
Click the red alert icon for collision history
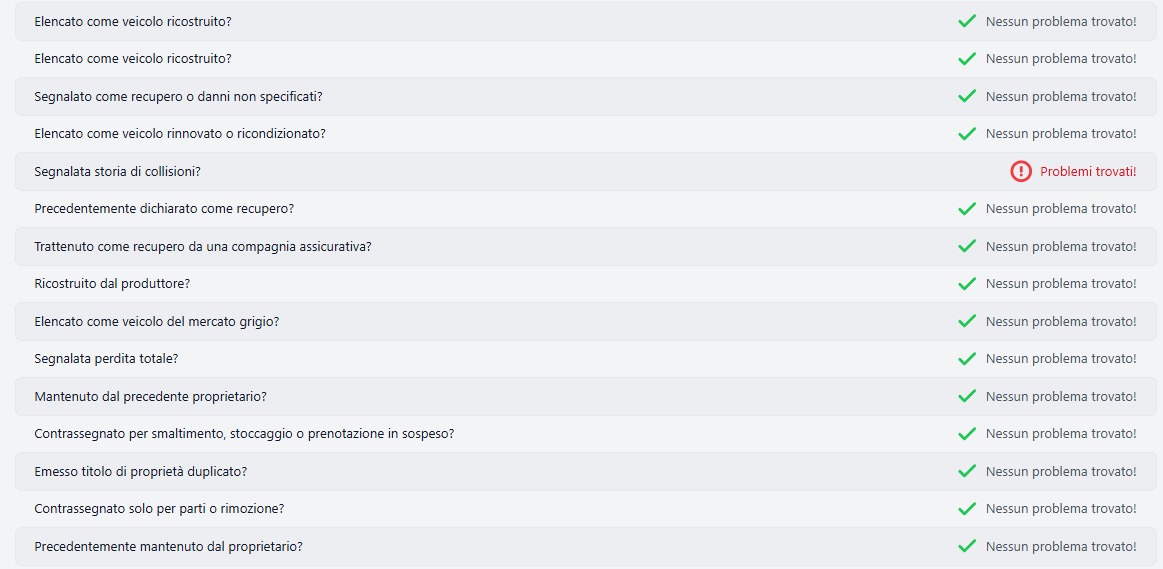click(1020, 171)
